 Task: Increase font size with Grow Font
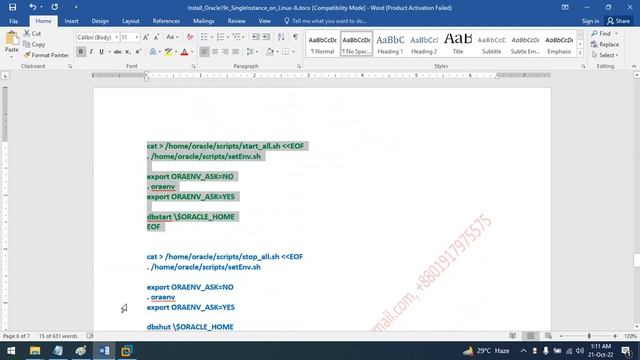pyautogui.click(x=146, y=37)
